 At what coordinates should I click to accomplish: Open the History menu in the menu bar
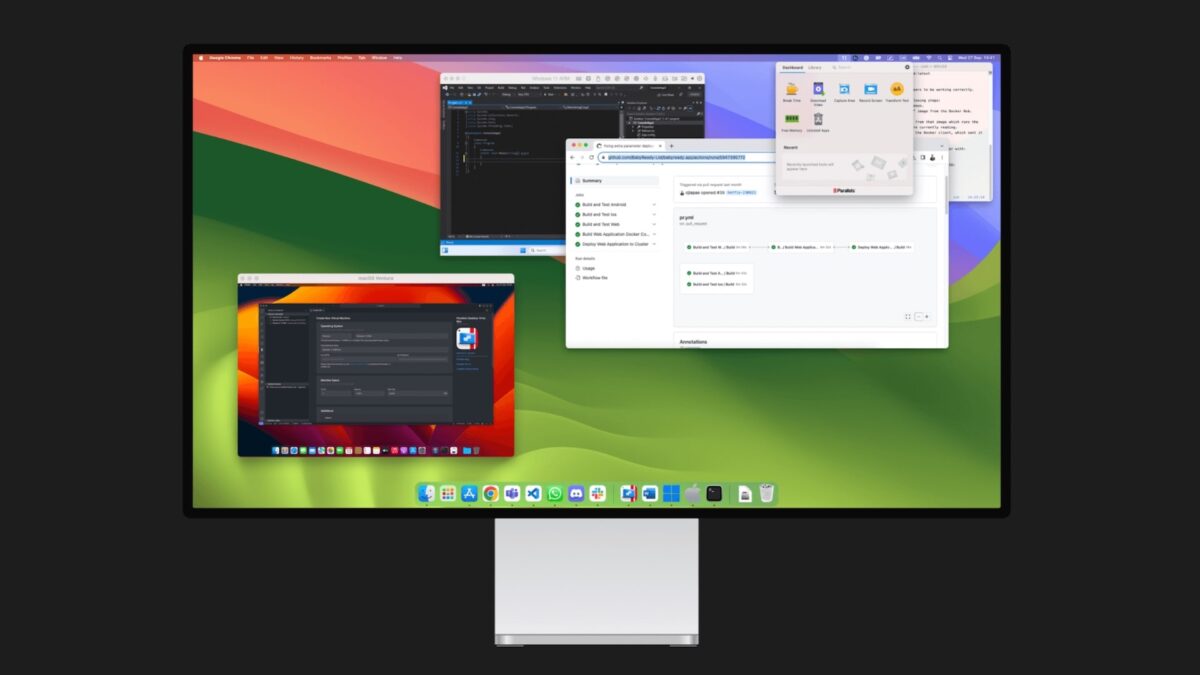pos(297,57)
